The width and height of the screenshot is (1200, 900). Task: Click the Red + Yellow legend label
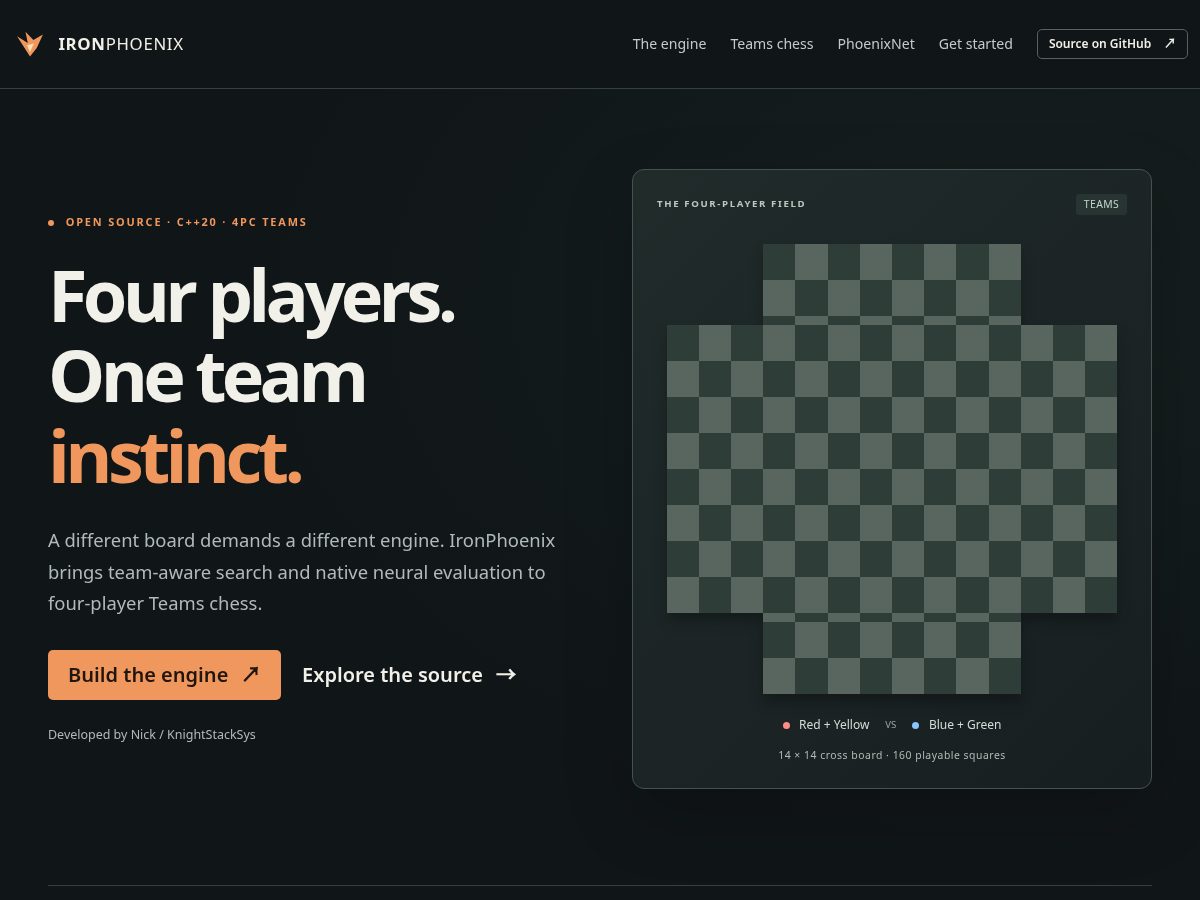click(834, 725)
